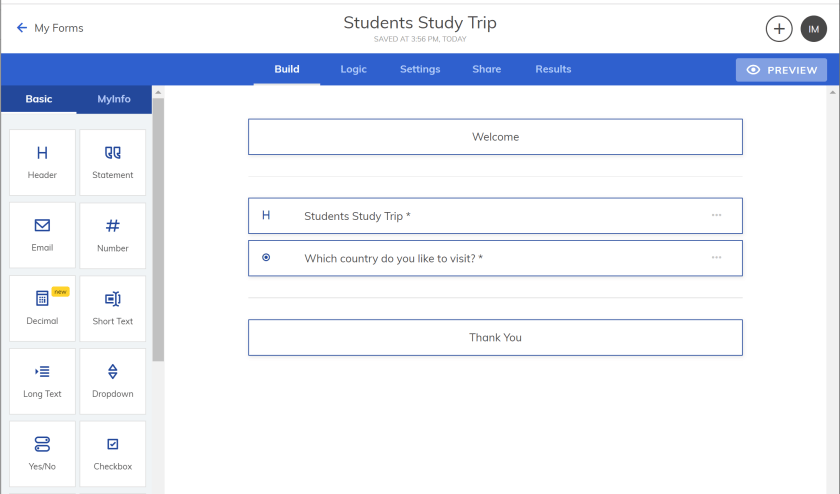Go back to My Forms
Viewport: 840px width, 494px height.
pos(50,28)
